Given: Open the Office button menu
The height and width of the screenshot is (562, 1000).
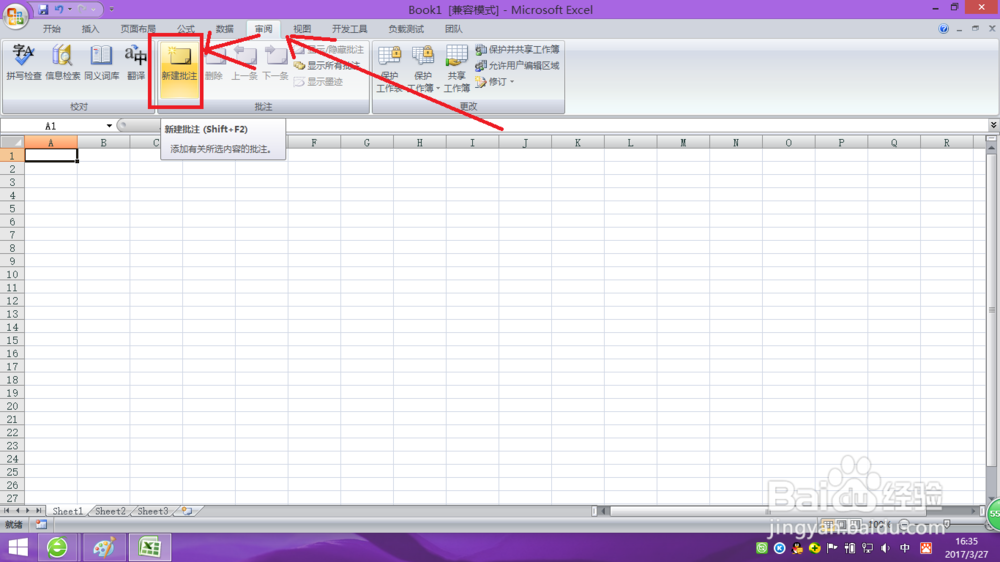Looking at the screenshot, I should 15,15.
